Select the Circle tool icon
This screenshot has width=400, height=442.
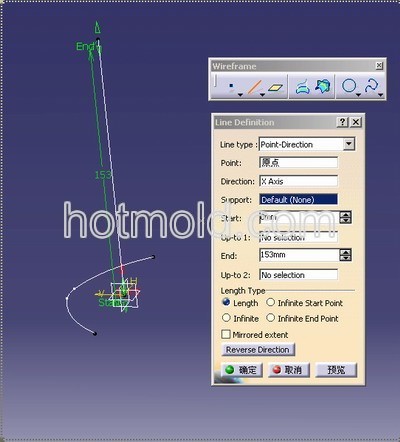click(x=349, y=86)
